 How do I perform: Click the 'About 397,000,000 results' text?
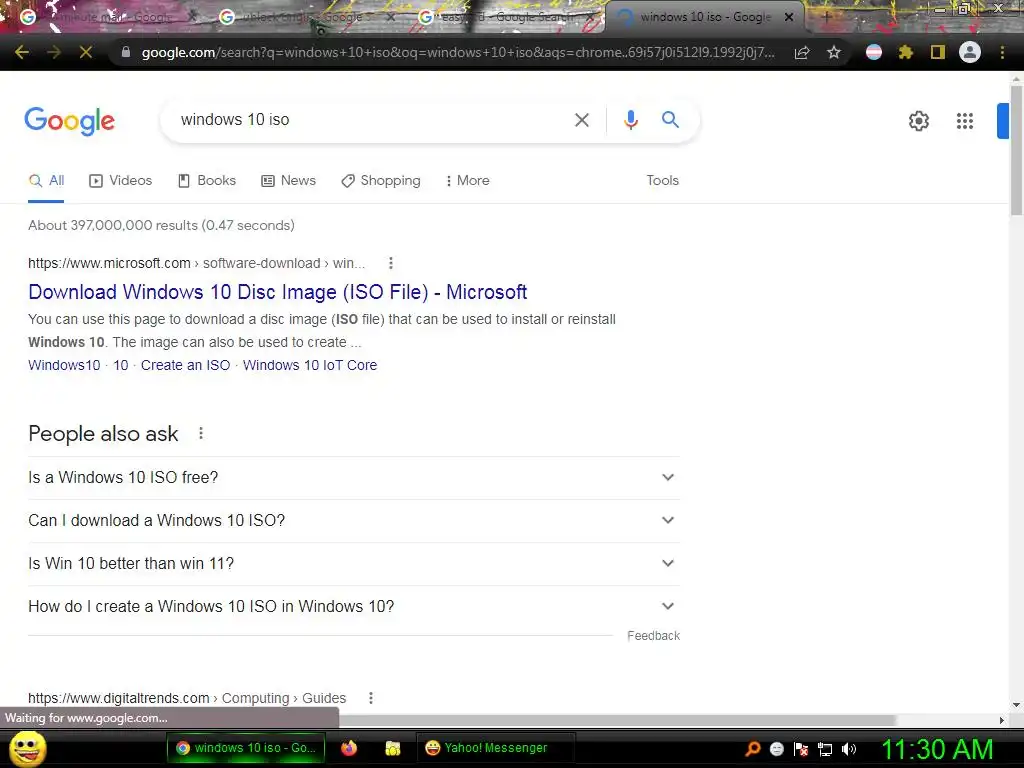click(x=161, y=225)
